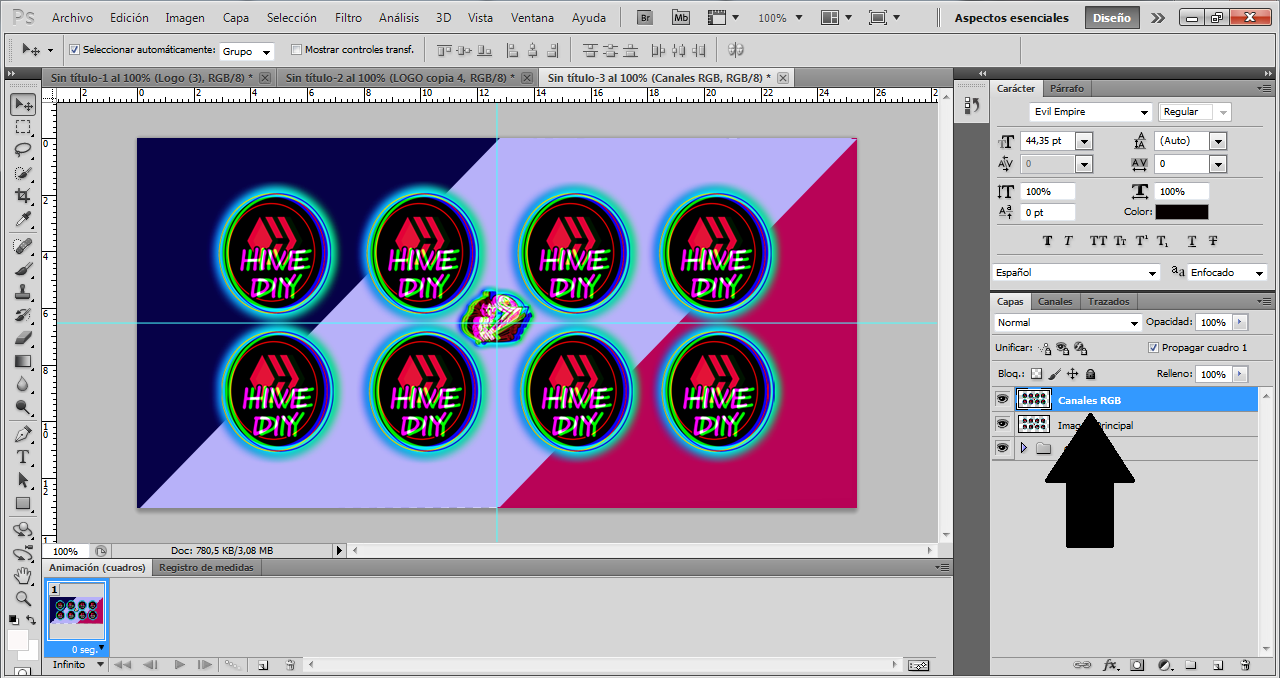1280x678 pixels.
Task: Open the Archivo menu
Action: click(x=72, y=18)
